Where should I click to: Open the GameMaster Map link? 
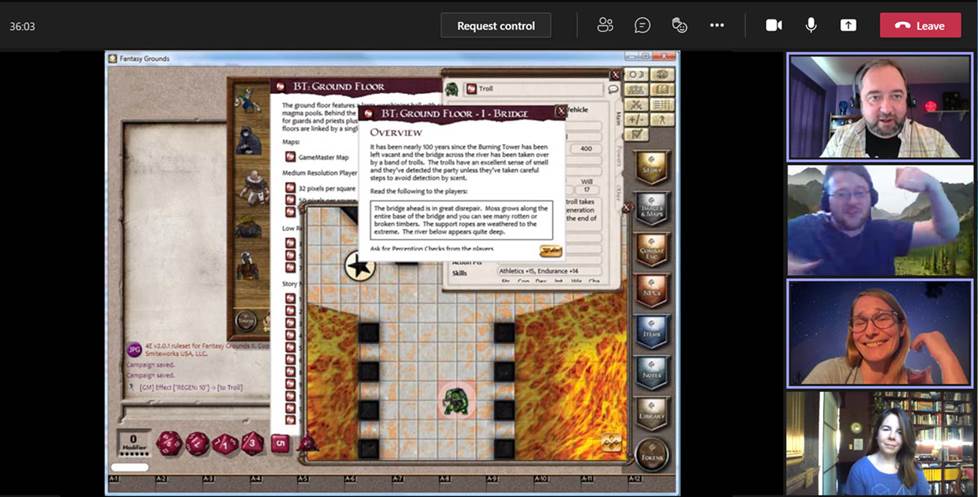[x=323, y=158]
